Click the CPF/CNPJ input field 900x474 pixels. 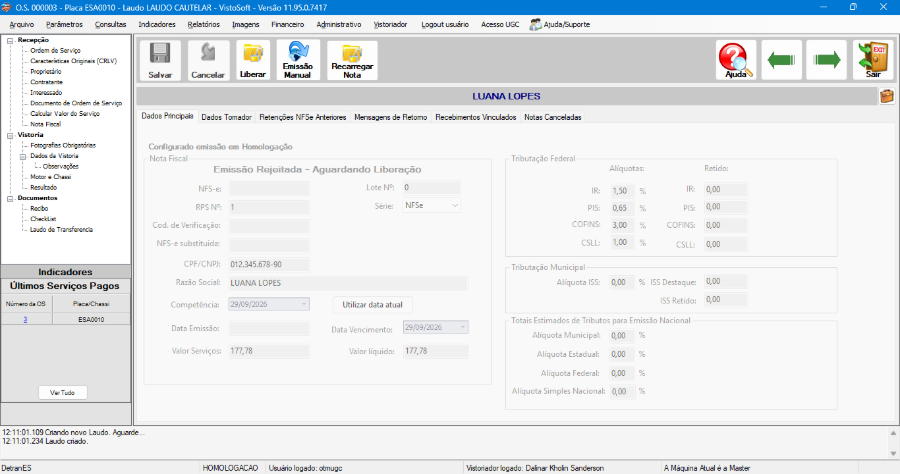pyautogui.click(x=269, y=265)
